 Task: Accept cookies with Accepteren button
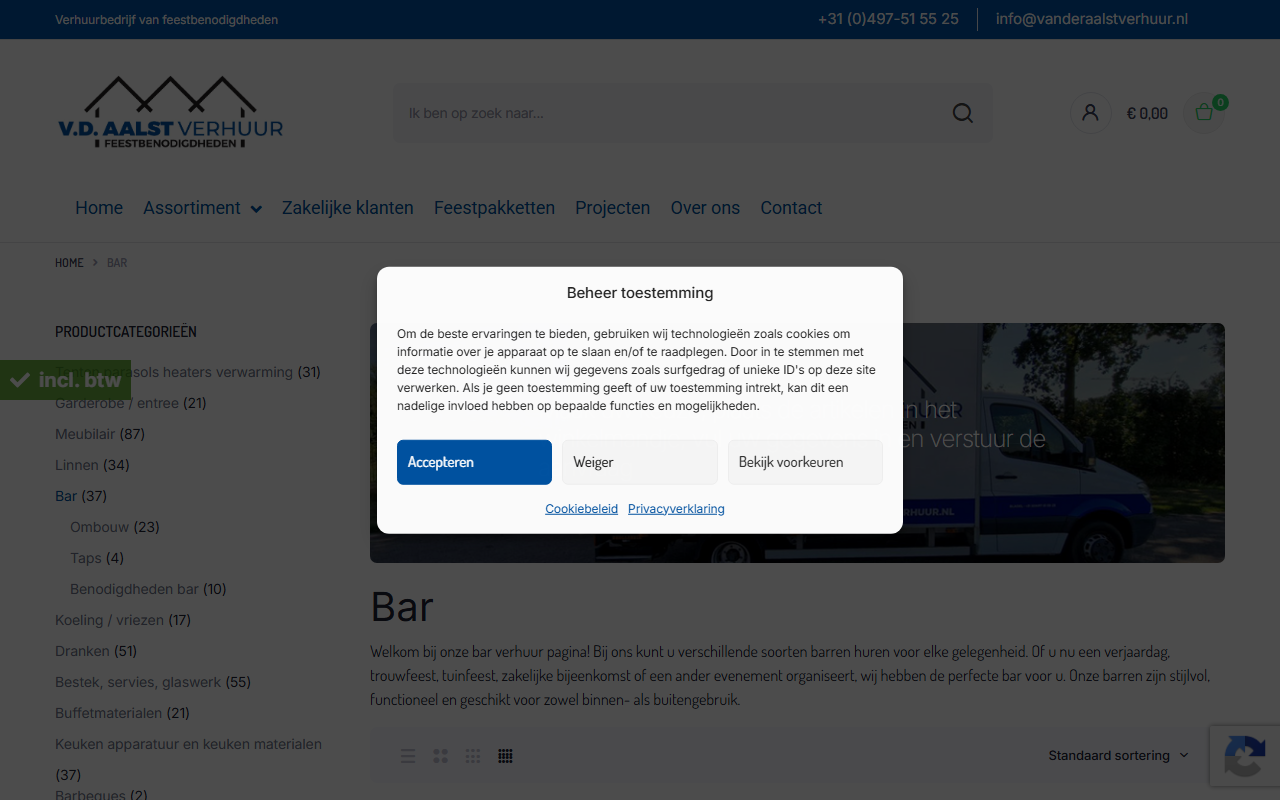474,462
